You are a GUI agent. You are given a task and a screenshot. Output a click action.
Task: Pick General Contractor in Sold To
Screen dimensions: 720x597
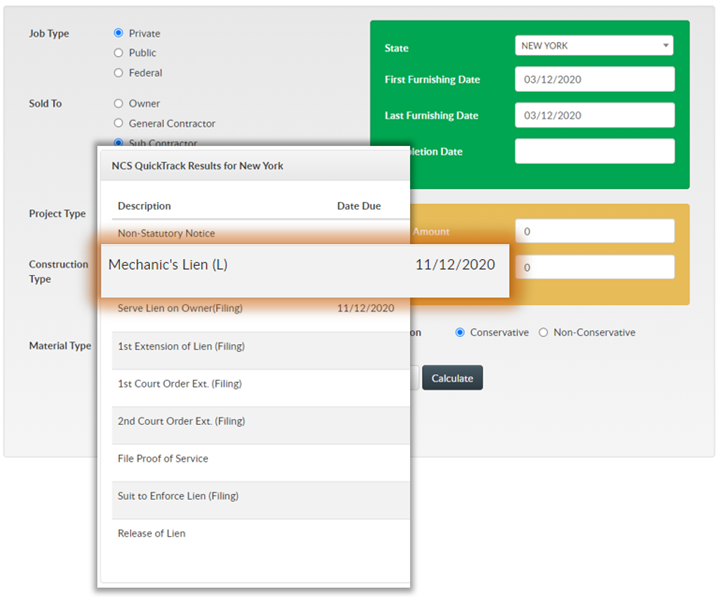[119, 123]
